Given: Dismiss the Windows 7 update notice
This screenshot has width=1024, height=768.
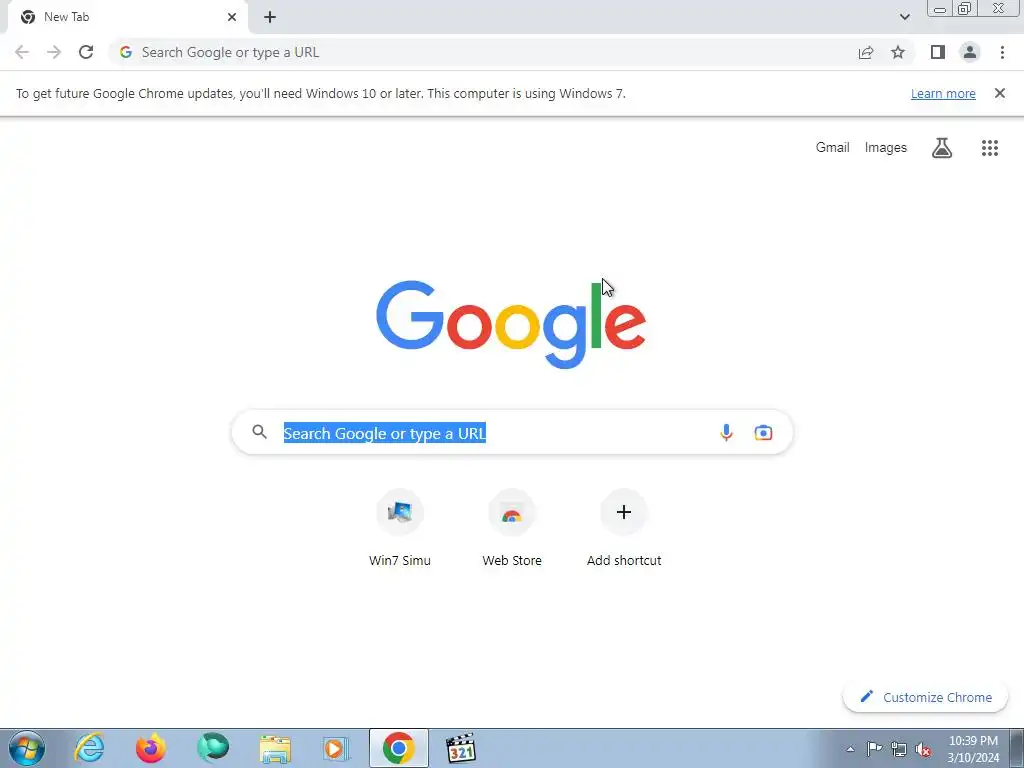Looking at the screenshot, I should coord(999,93).
